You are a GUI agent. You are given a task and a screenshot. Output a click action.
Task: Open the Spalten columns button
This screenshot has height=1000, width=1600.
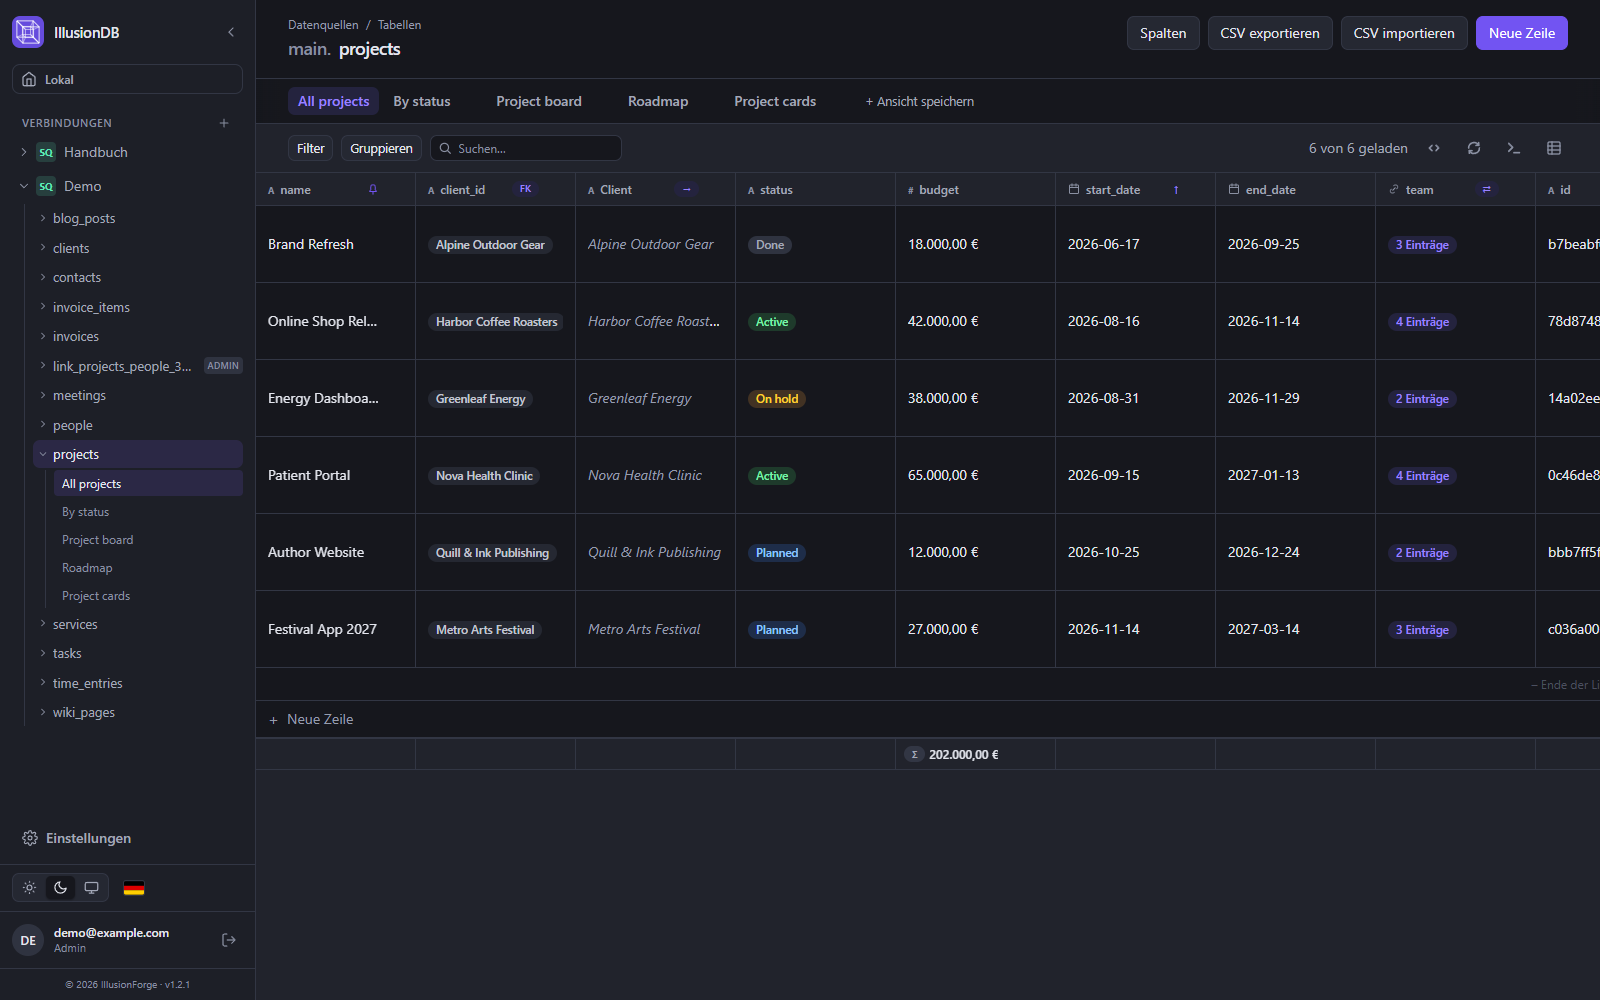(x=1163, y=33)
